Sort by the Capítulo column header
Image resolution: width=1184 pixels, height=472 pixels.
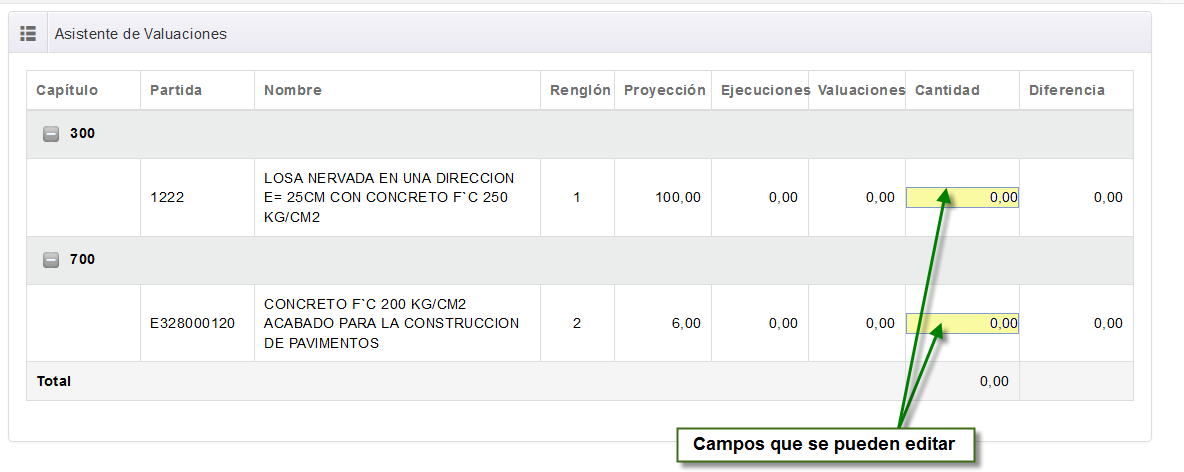click(67, 90)
